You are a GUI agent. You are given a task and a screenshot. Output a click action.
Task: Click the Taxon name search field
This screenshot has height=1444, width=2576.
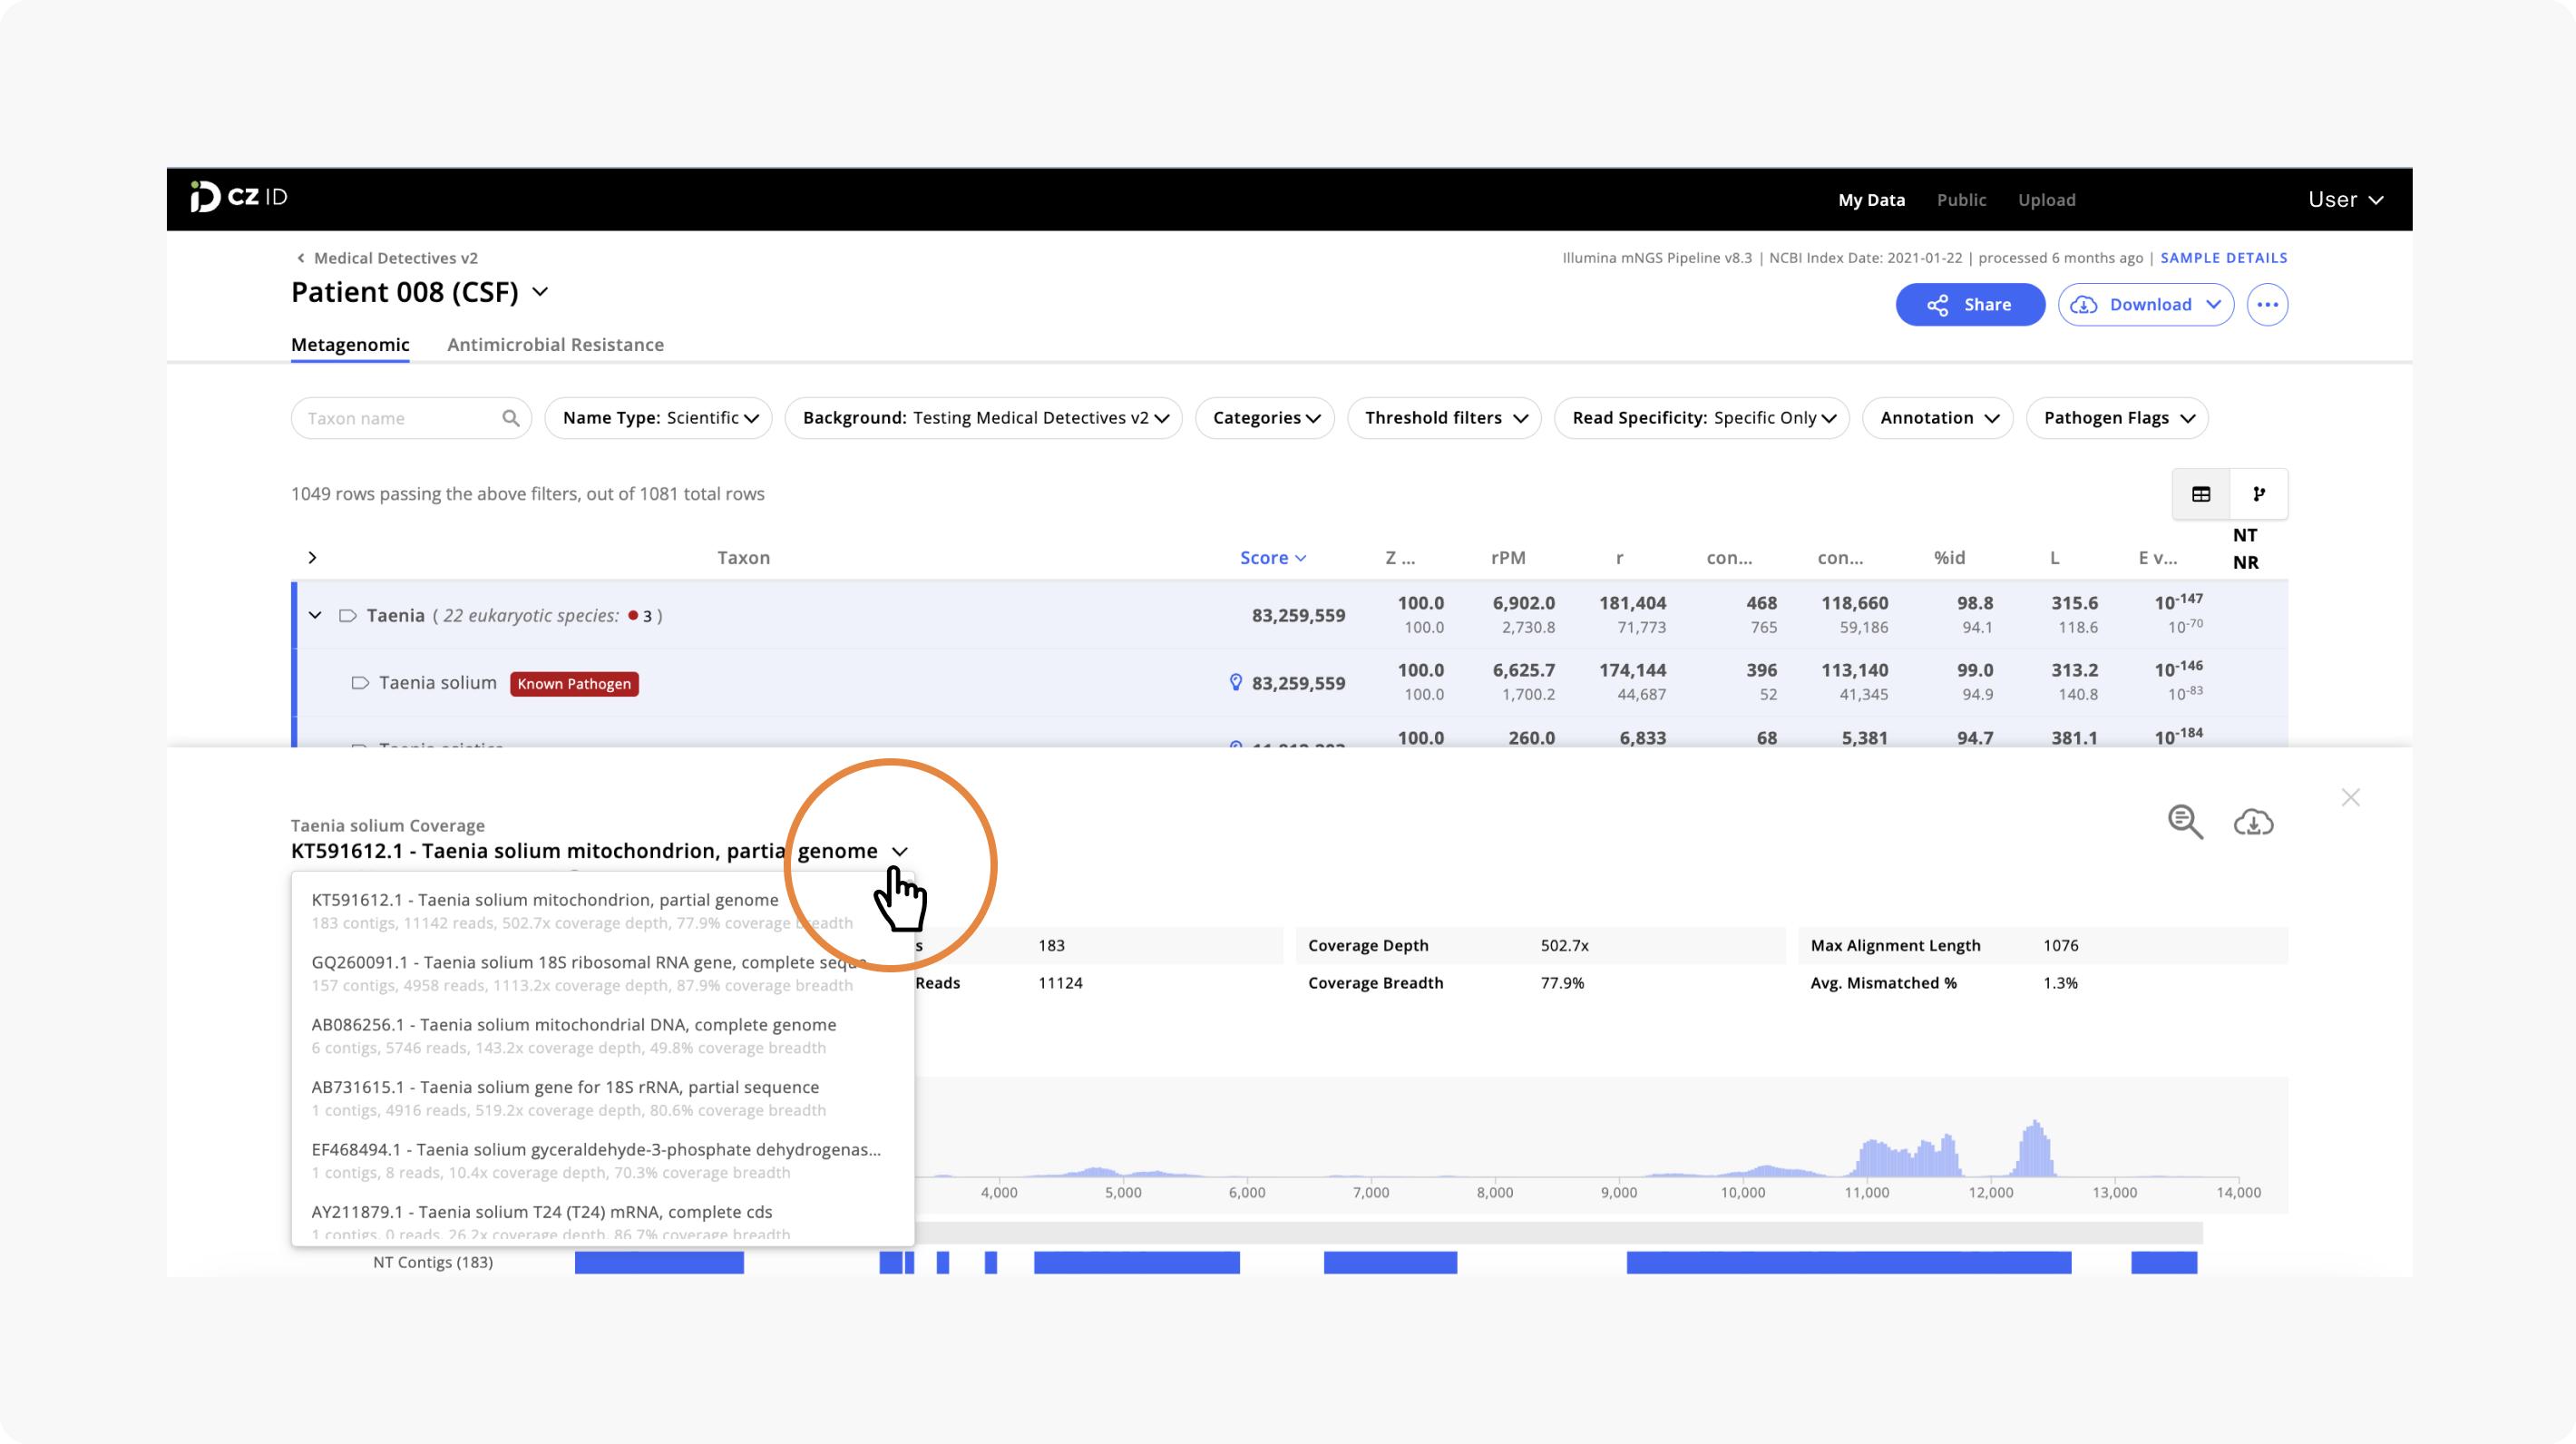pyautogui.click(x=410, y=418)
